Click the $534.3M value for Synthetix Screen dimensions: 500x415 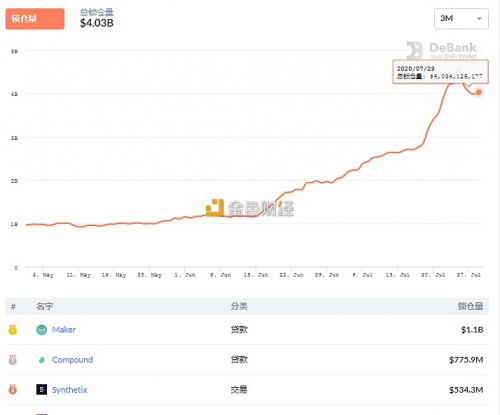466,390
